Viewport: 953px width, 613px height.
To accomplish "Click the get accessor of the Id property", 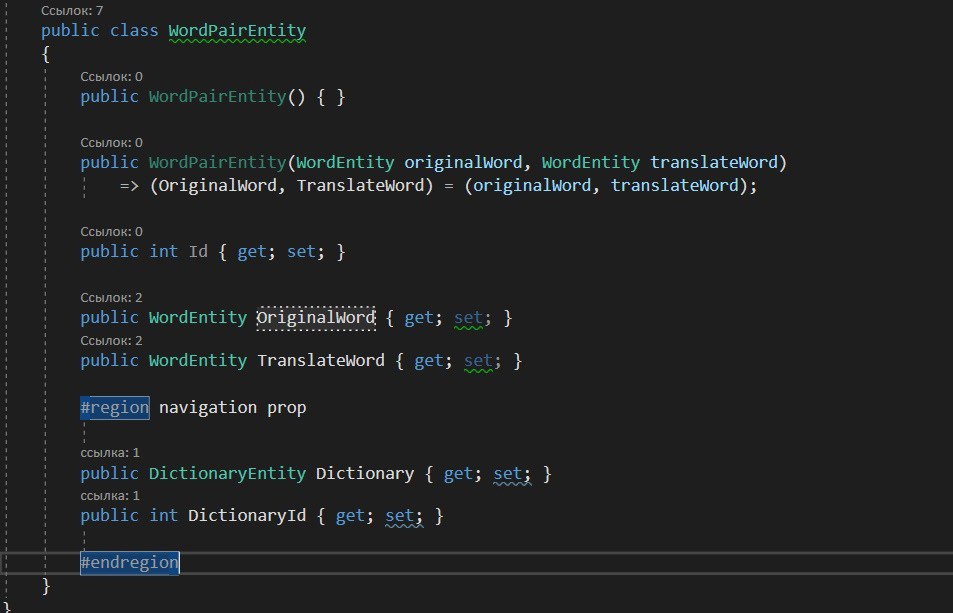I will pos(252,252).
